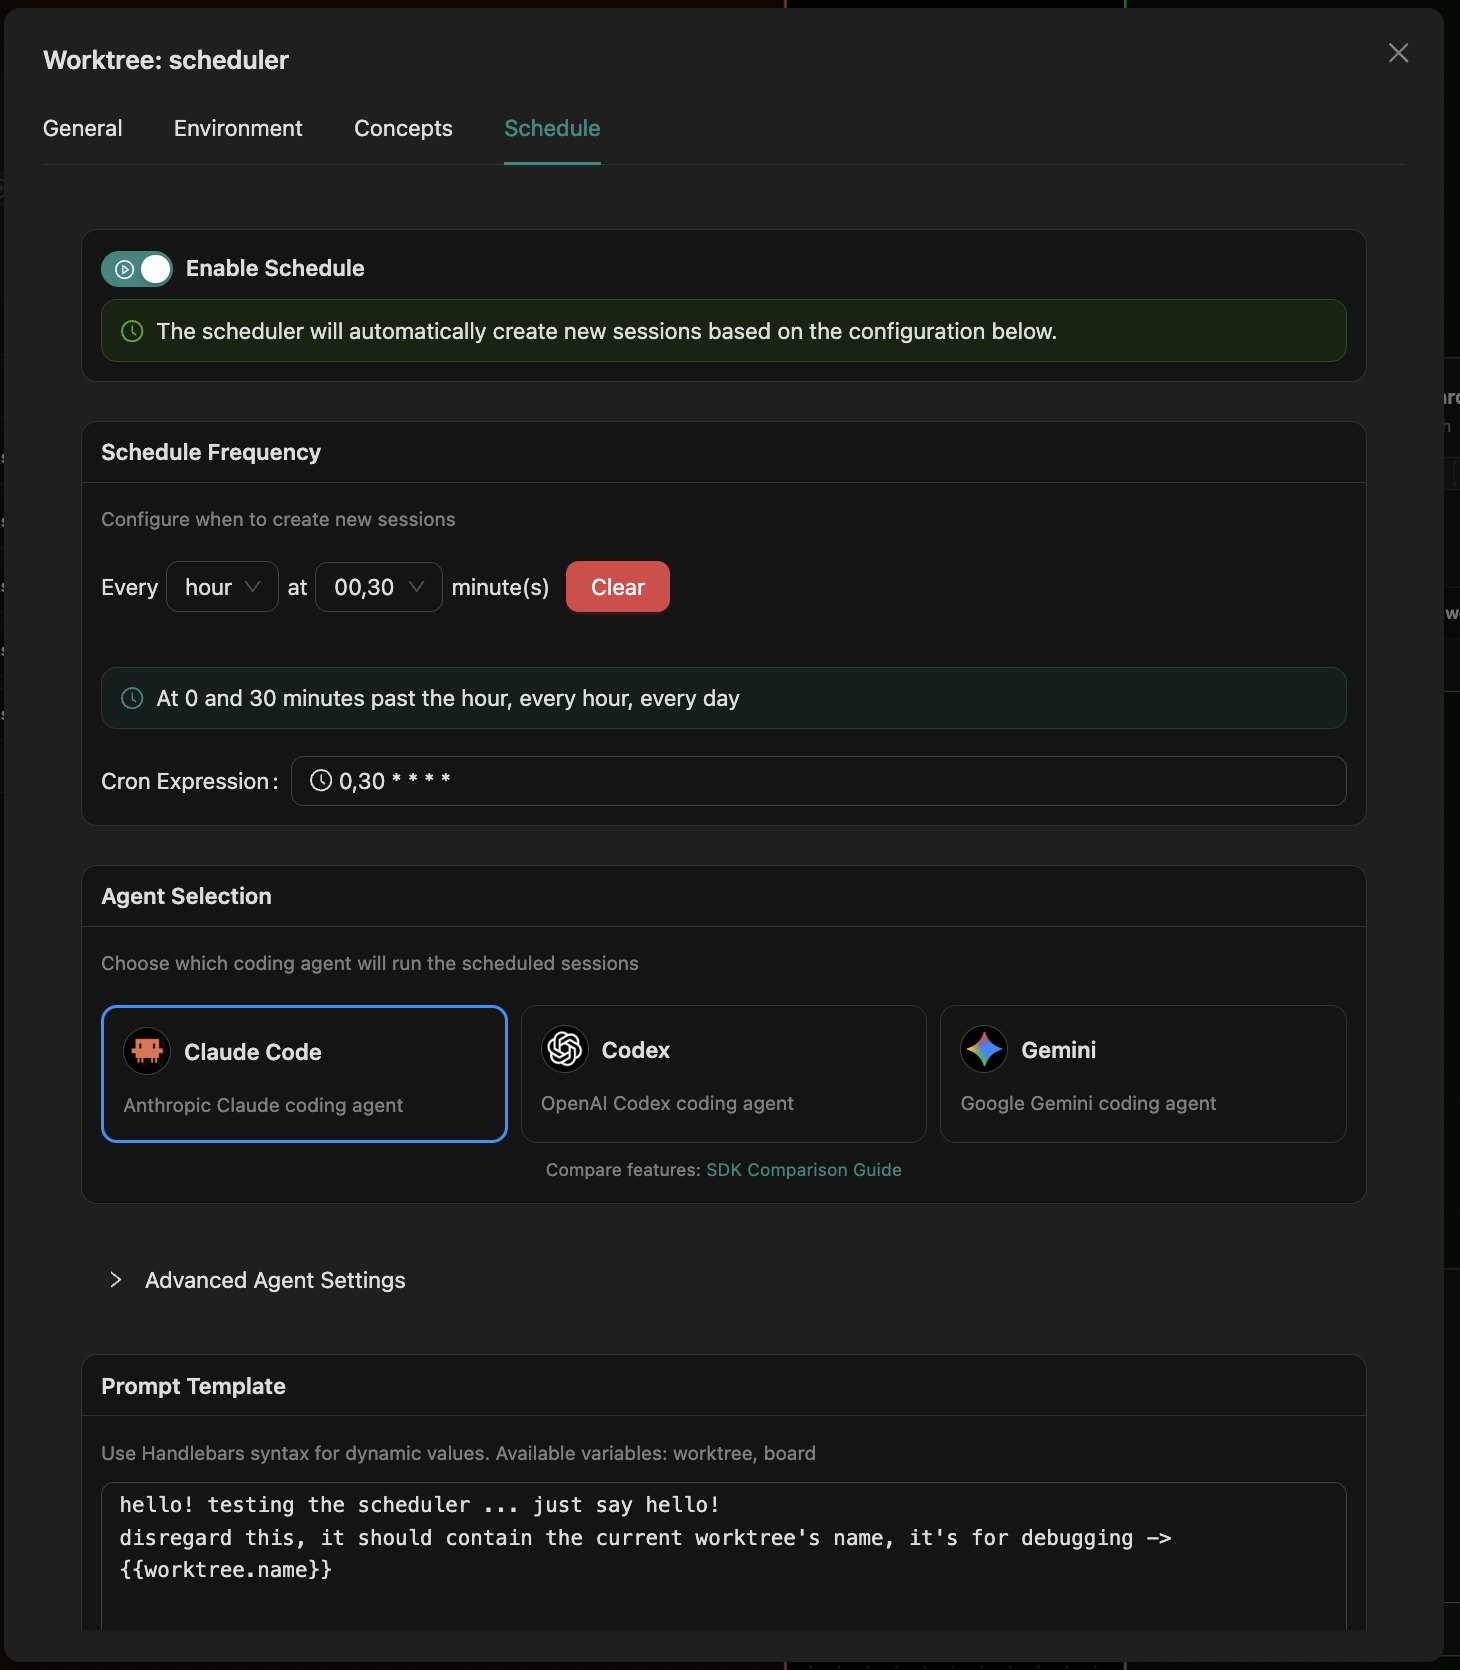The image size is (1460, 1670).
Task: Open the hour frequency dropdown
Action: (222, 587)
